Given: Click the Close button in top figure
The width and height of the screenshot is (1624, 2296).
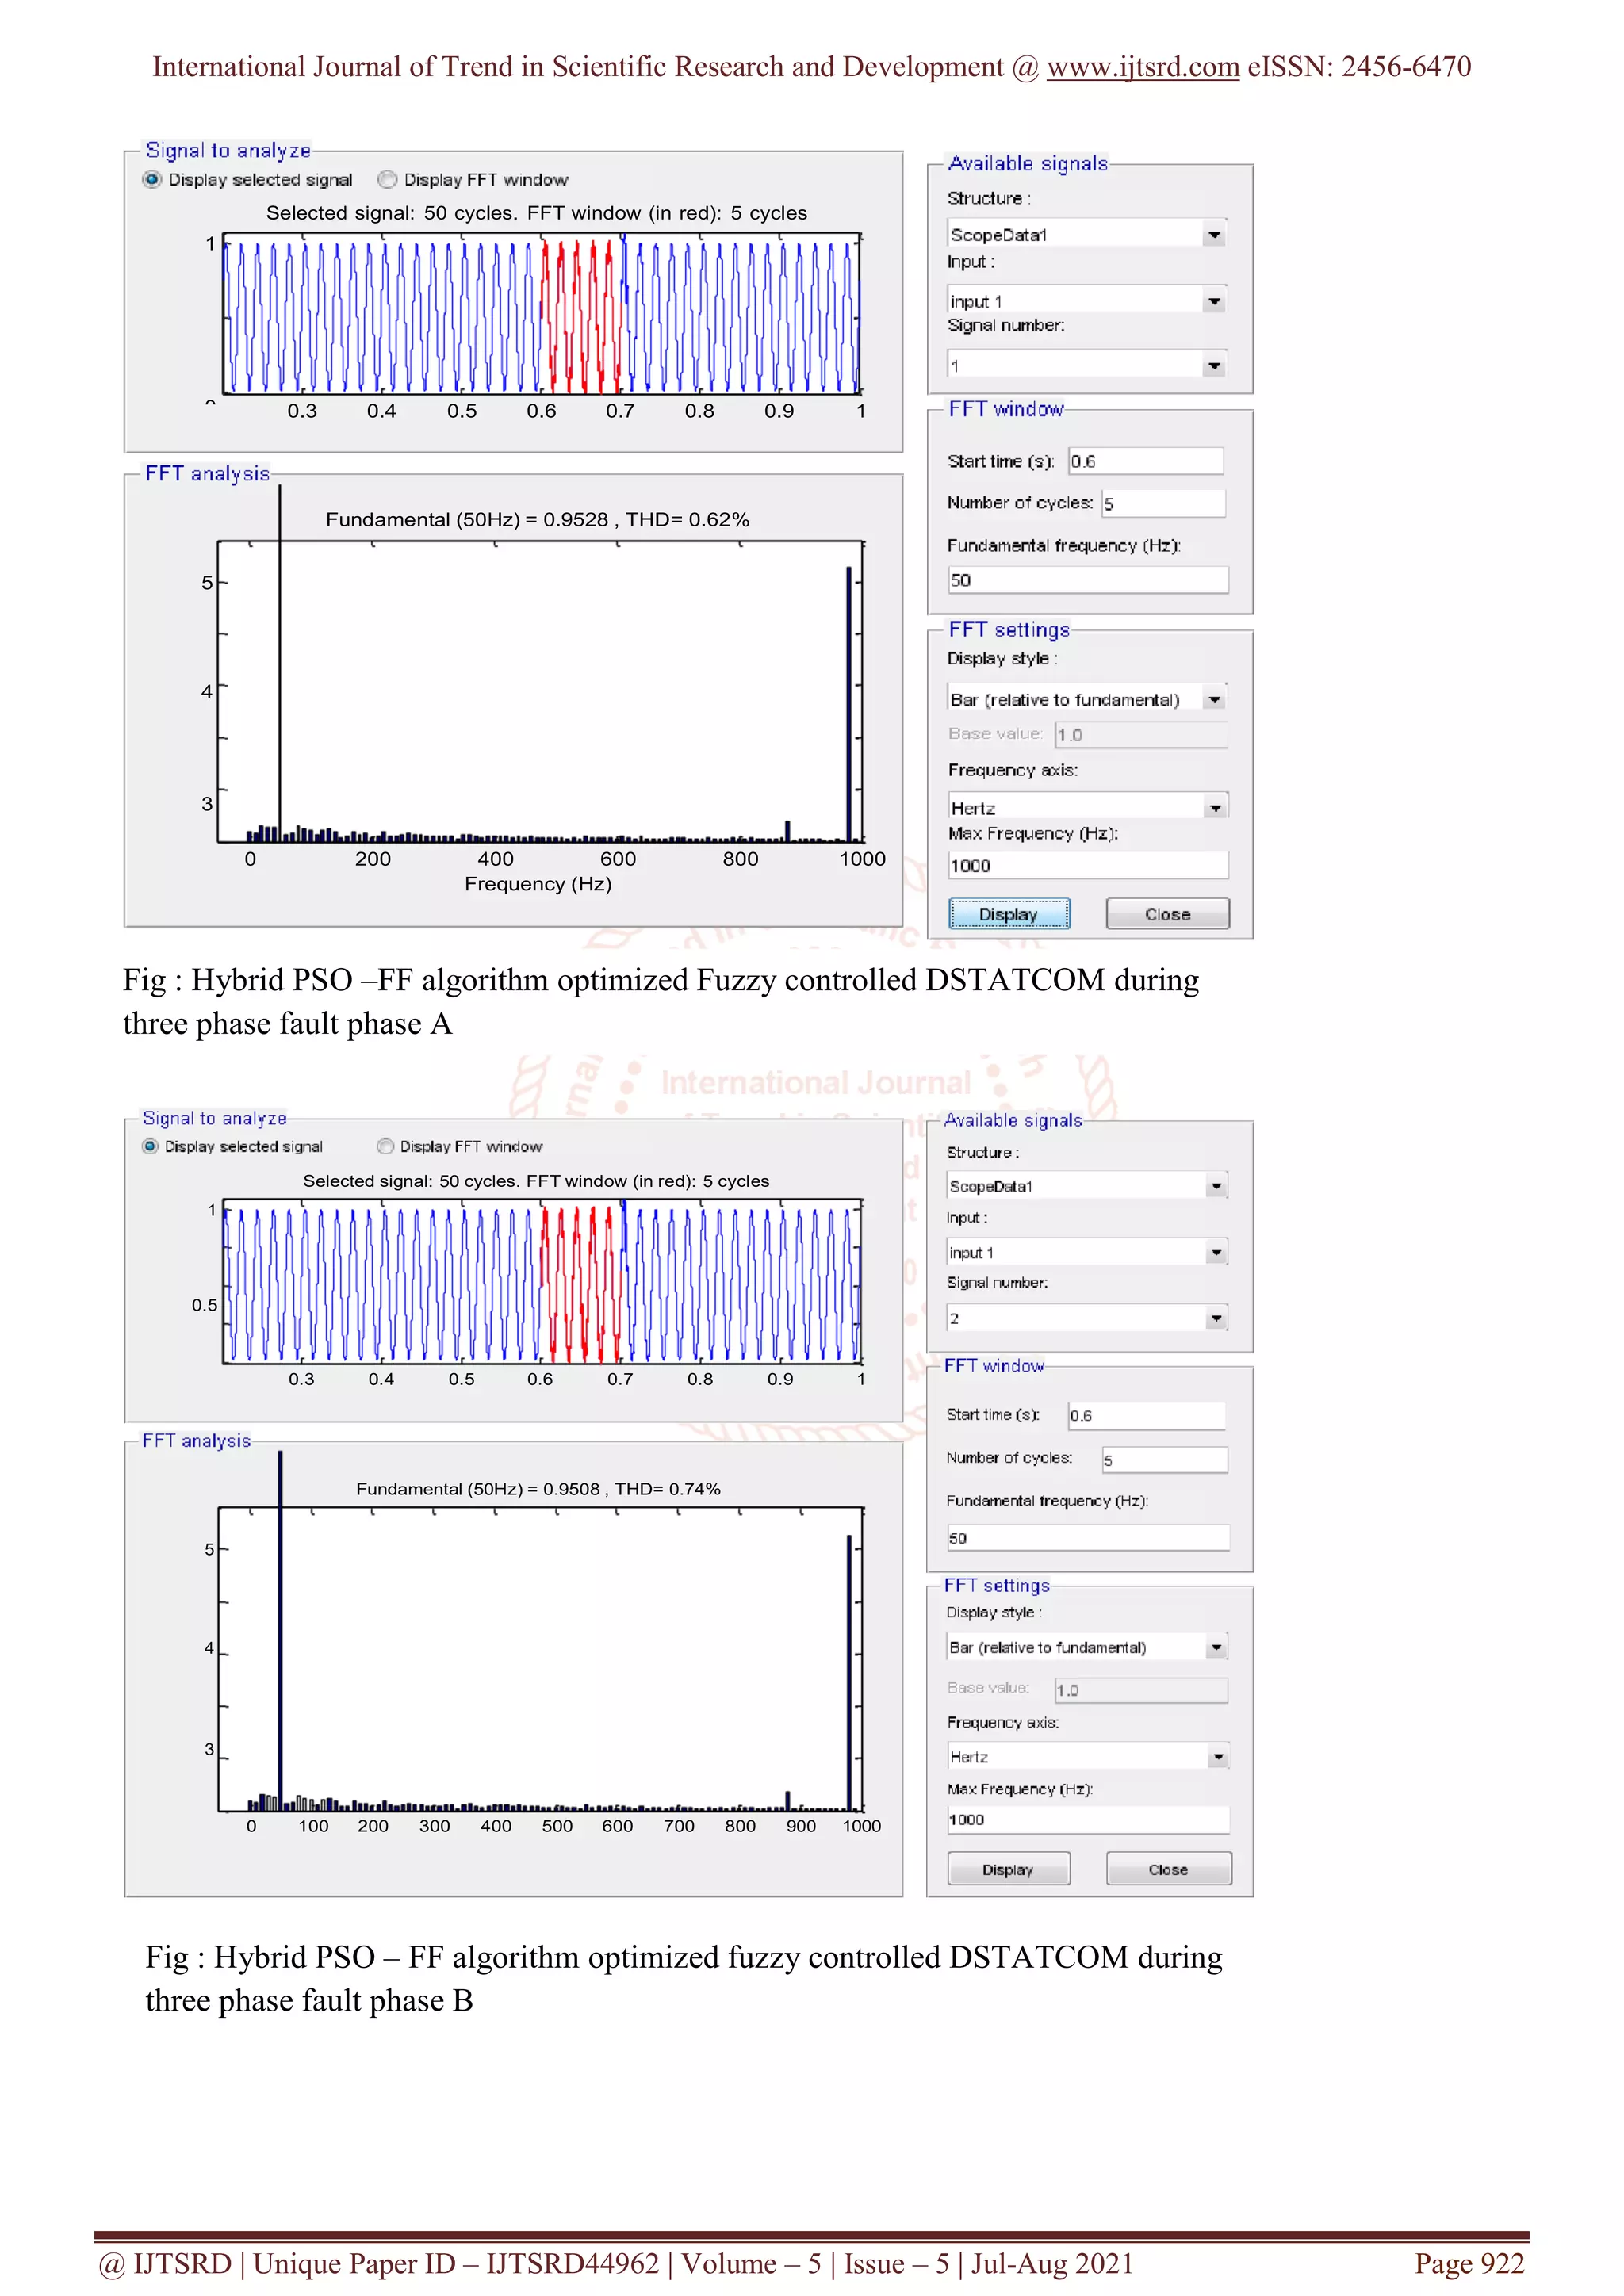Looking at the screenshot, I should click(x=1168, y=914).
